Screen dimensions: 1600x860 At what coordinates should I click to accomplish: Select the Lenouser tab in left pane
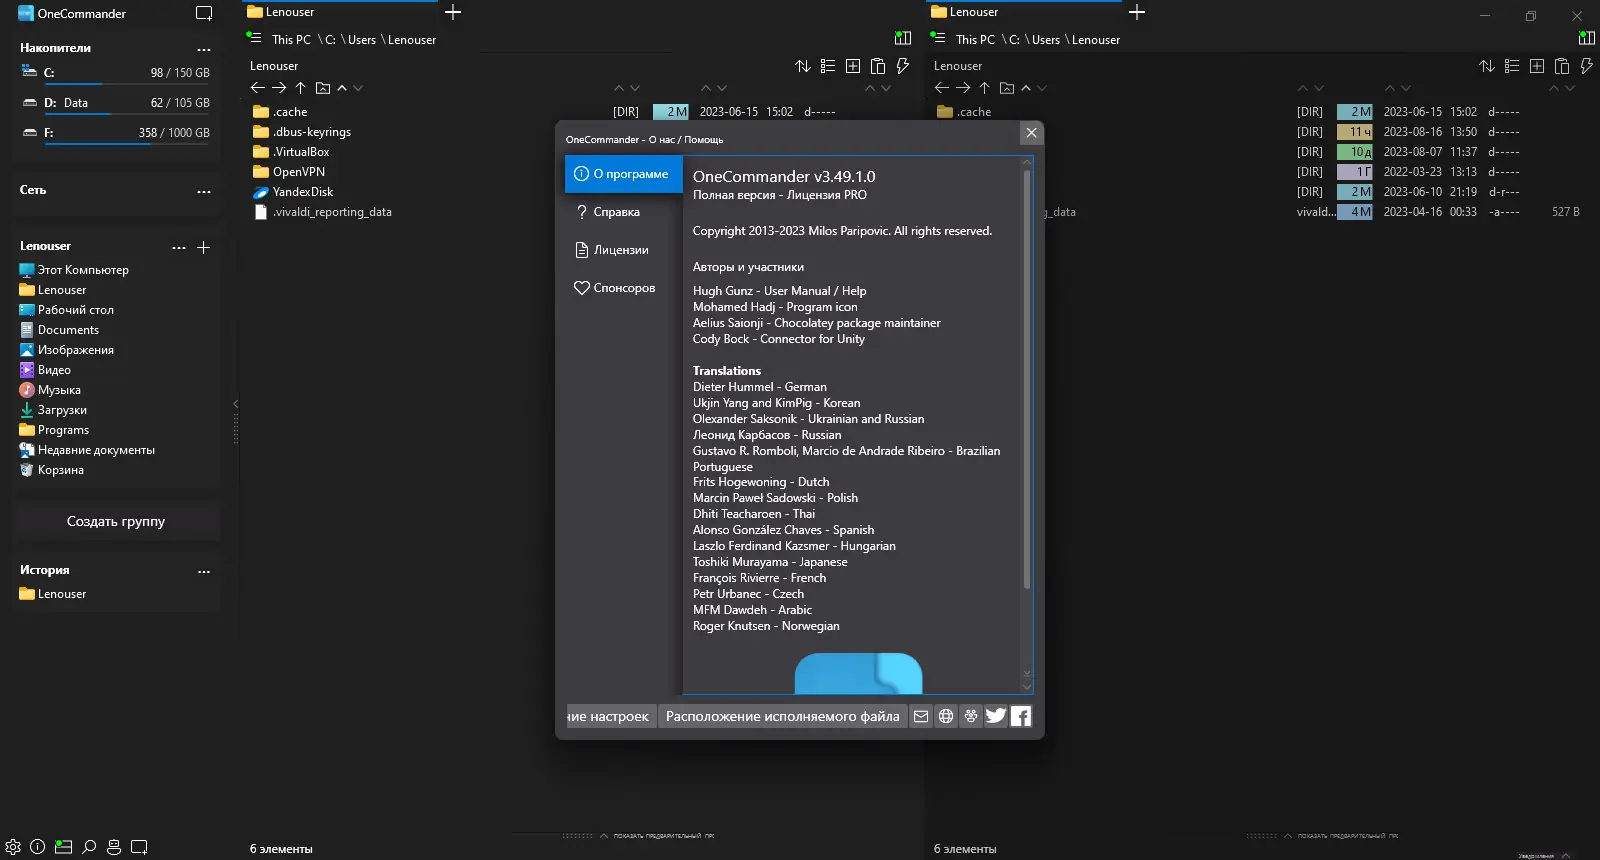340,12
